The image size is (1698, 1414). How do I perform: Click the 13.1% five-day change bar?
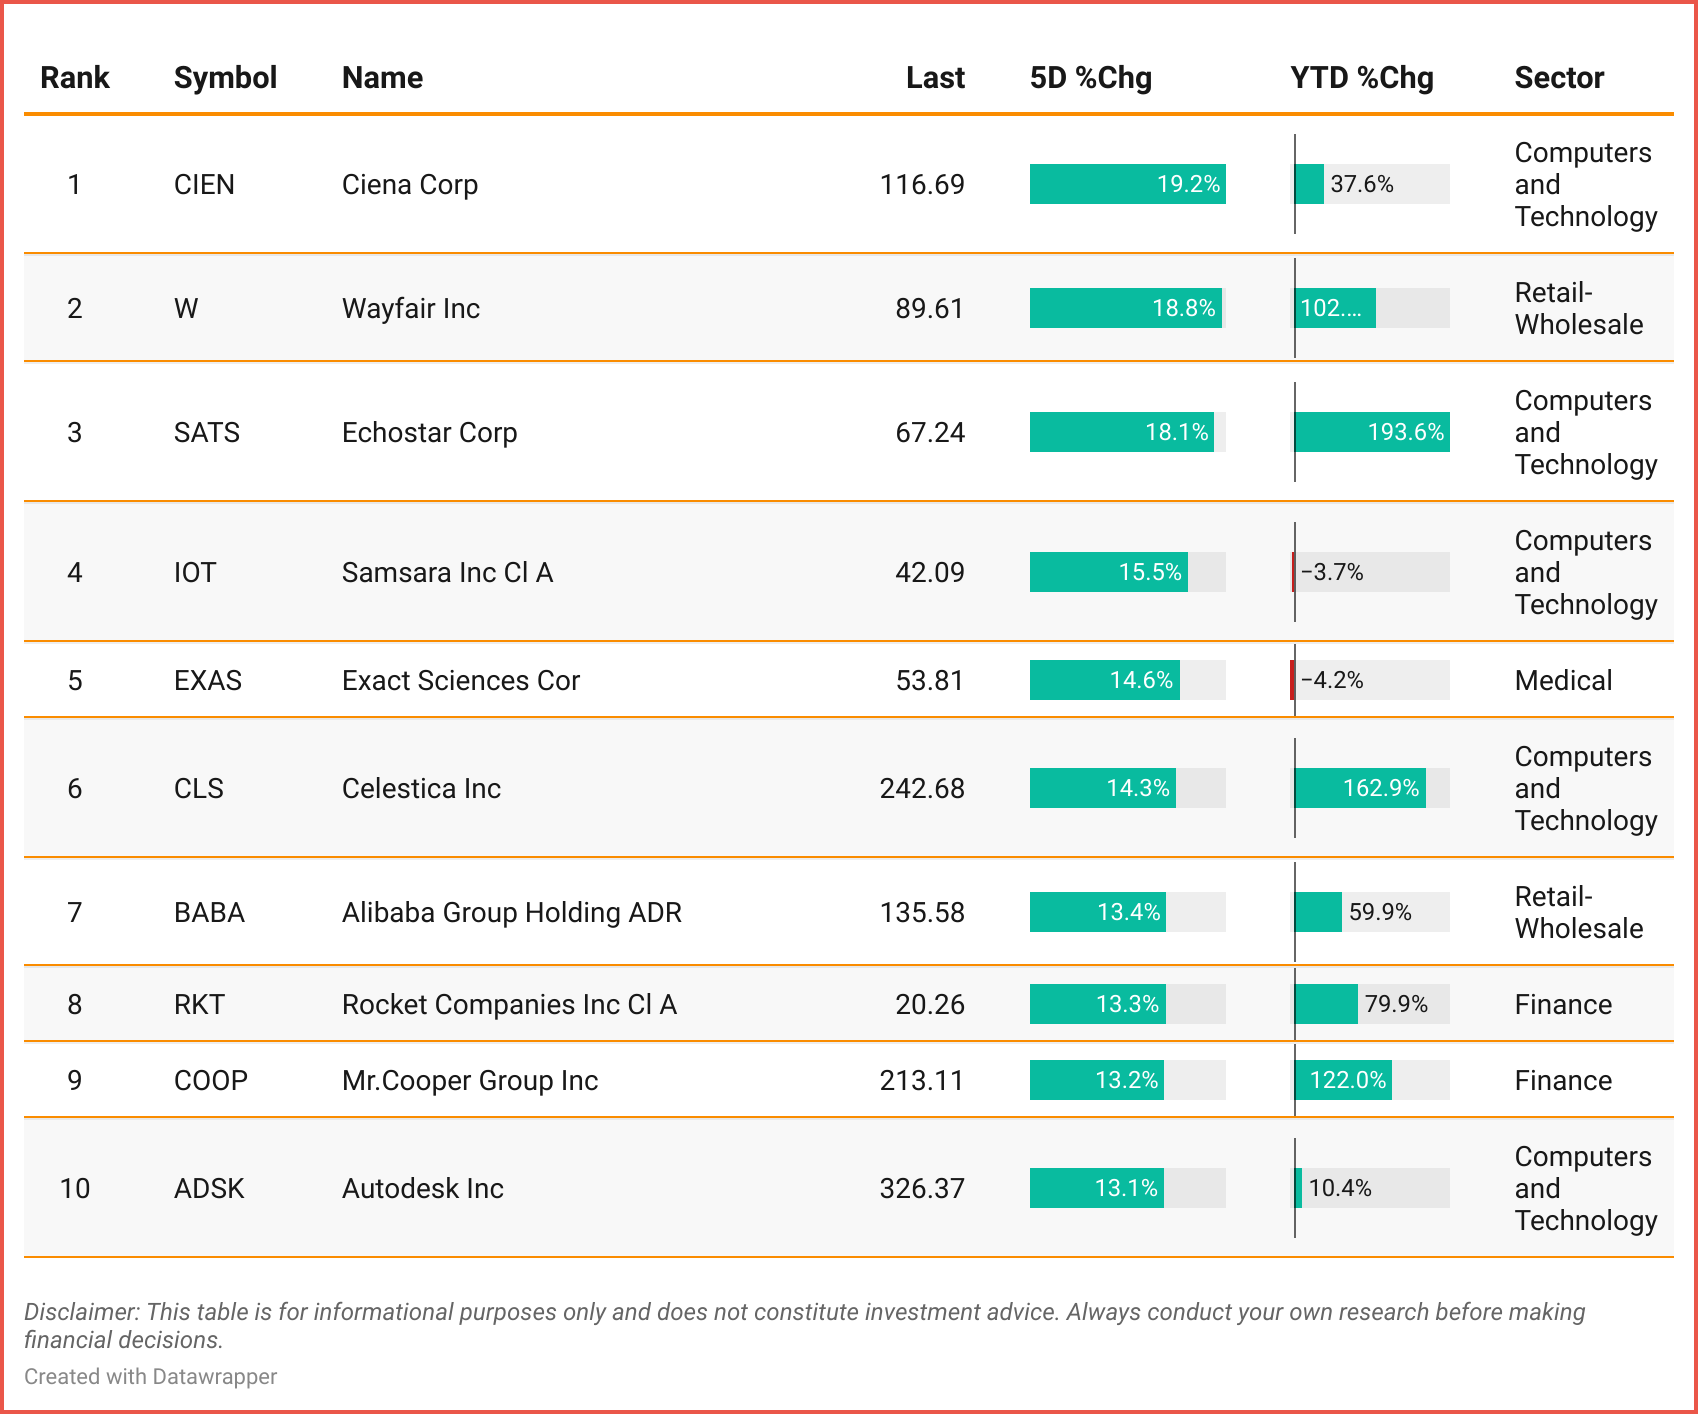pyautogui.click(x=1097, y=1188)
